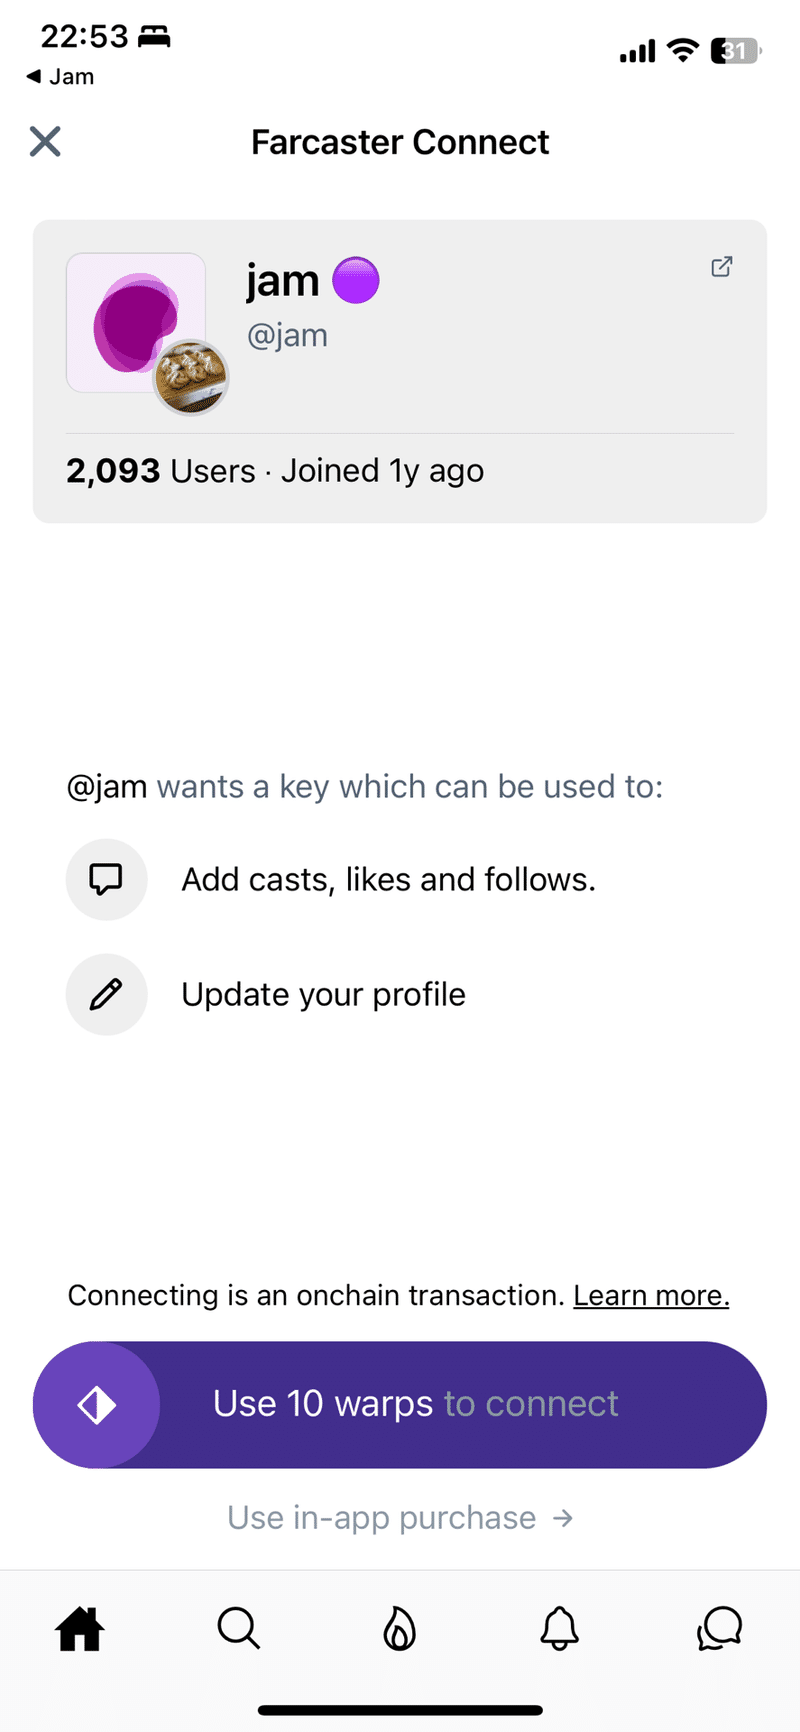Tap the @jam username handle

(x=287, y=335)
